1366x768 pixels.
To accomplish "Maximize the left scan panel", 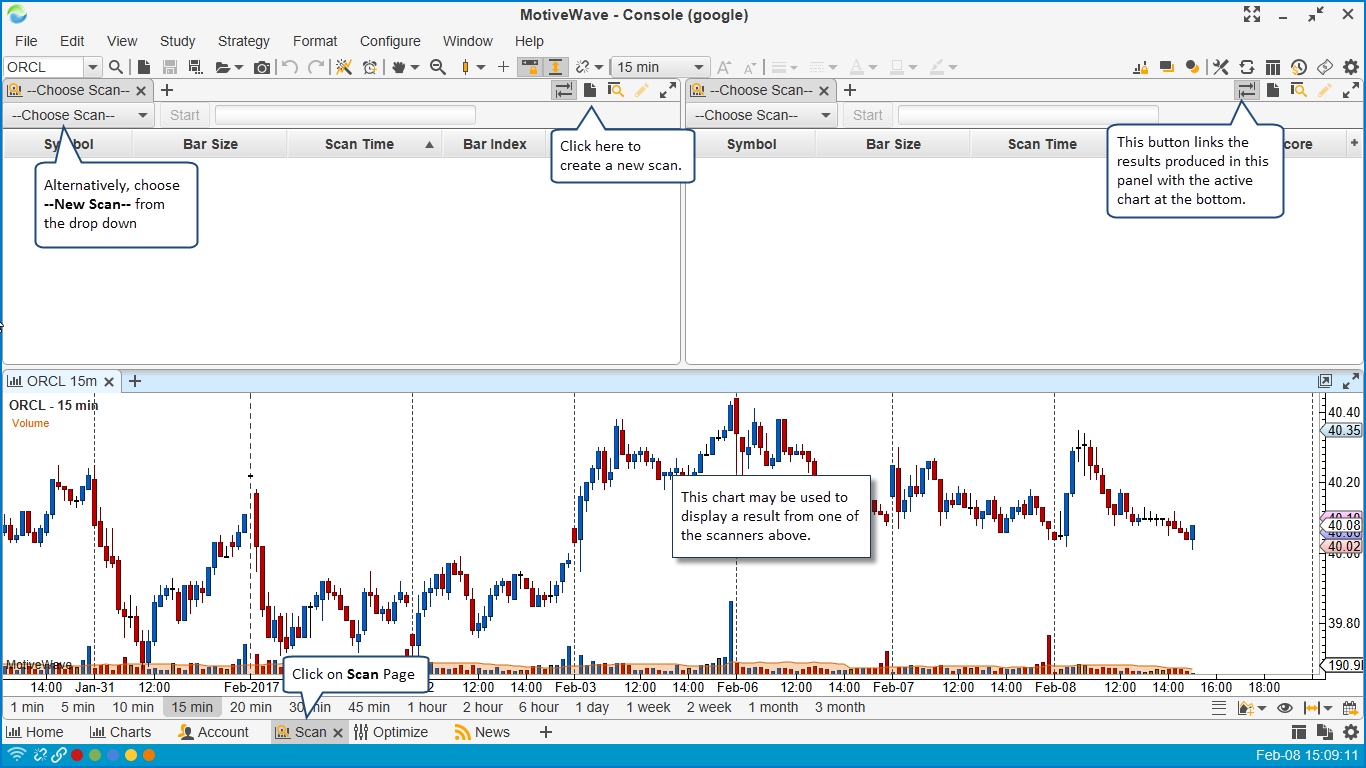I will (668, 90).
